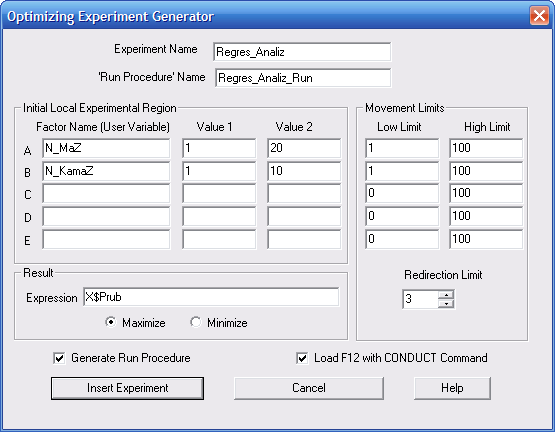Click High Limit field for row E
Screen dimensions: 555x432
[486, 239]
